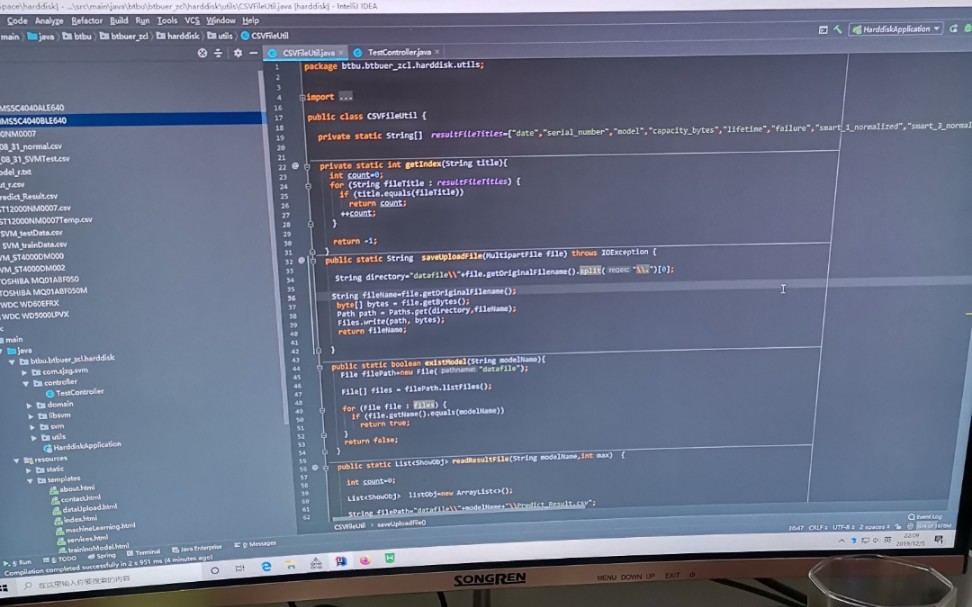Open the Tools menu

coord(167,20)
